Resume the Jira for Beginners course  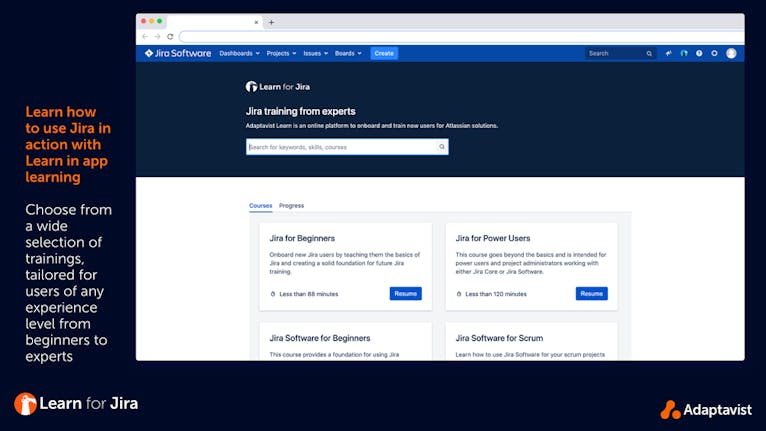point(405,294)
